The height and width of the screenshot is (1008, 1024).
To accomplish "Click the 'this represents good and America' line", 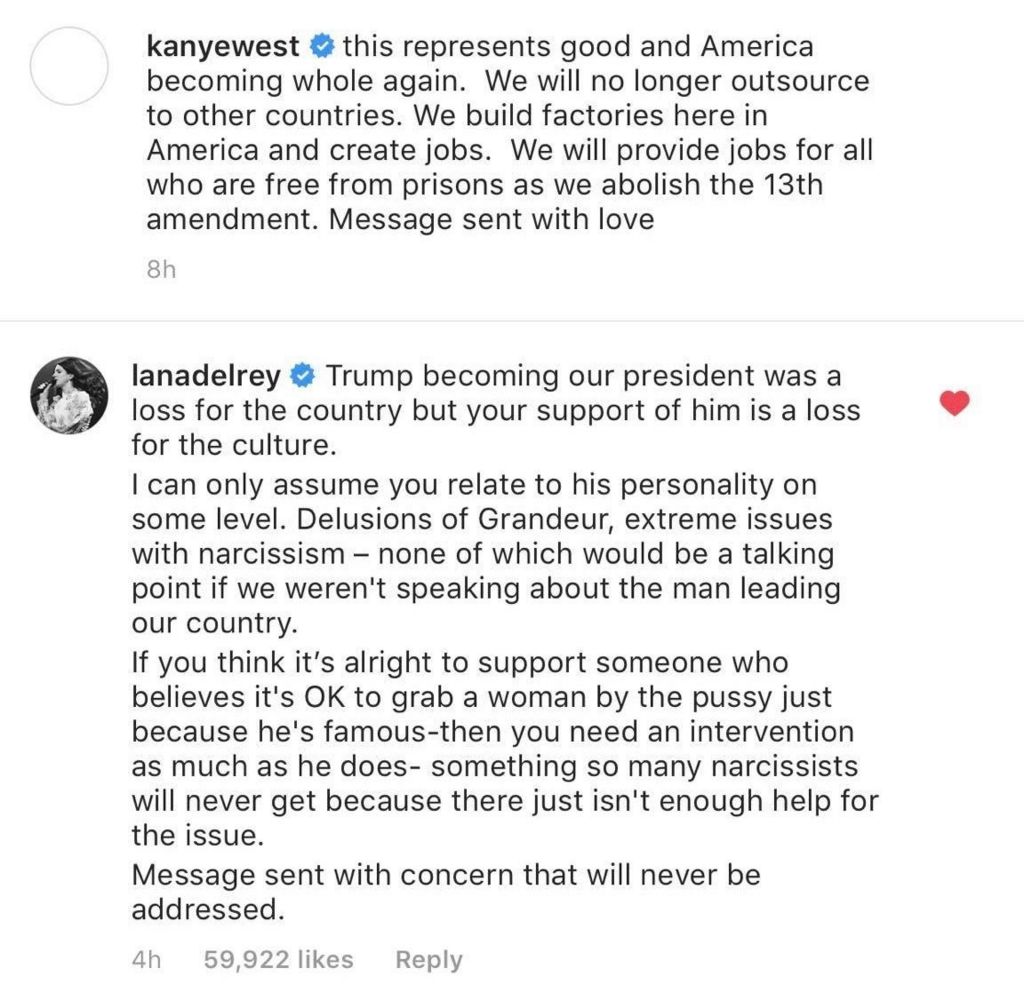I will [x=578, y=47].
